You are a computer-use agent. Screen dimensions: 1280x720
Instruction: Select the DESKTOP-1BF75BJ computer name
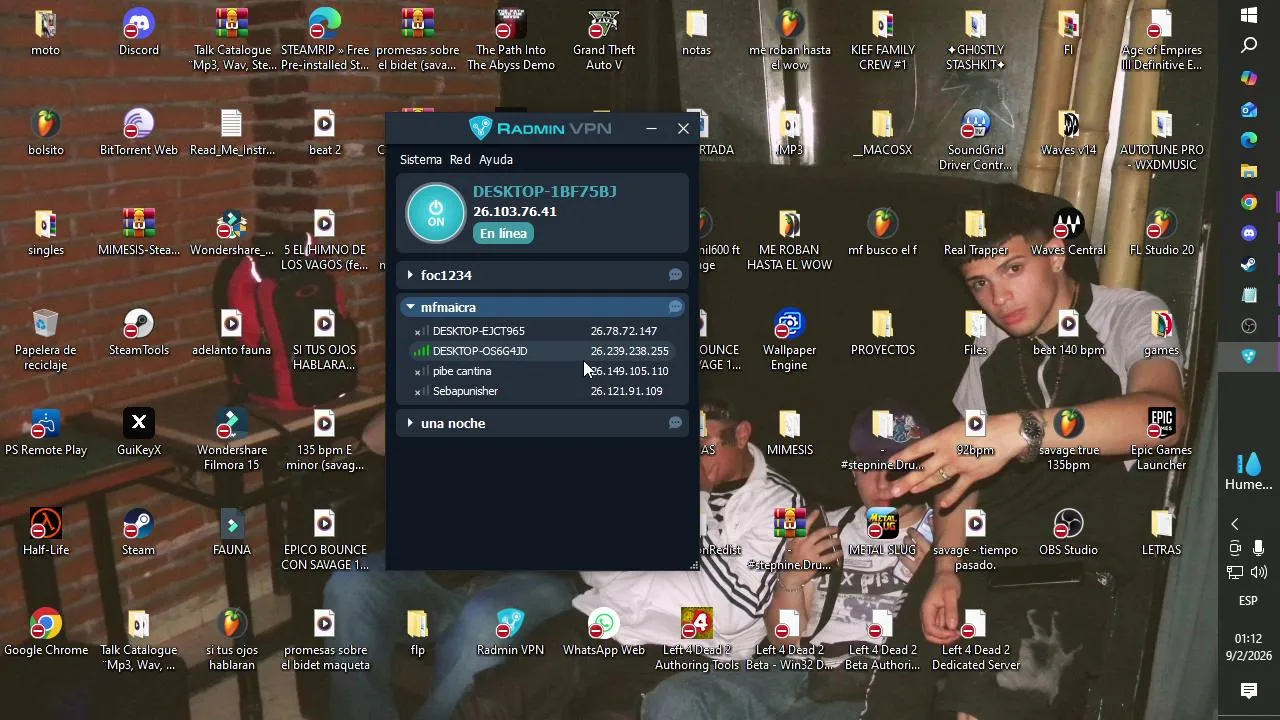tap(544, 191)
